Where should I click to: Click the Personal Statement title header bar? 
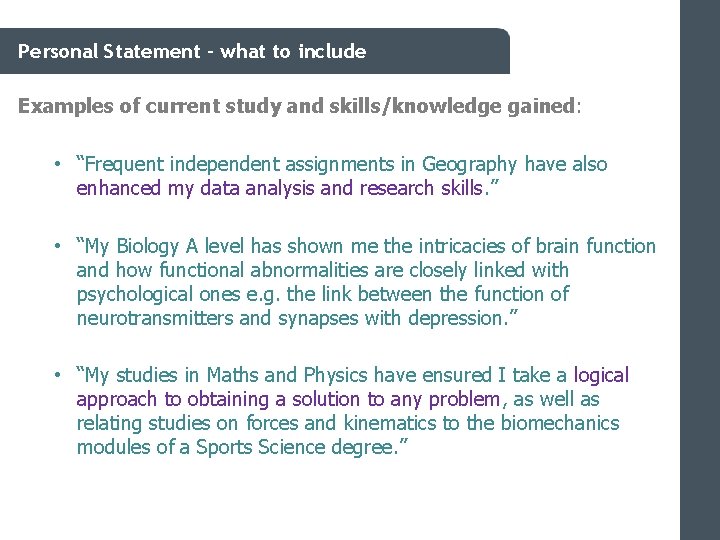pos(255,51)
